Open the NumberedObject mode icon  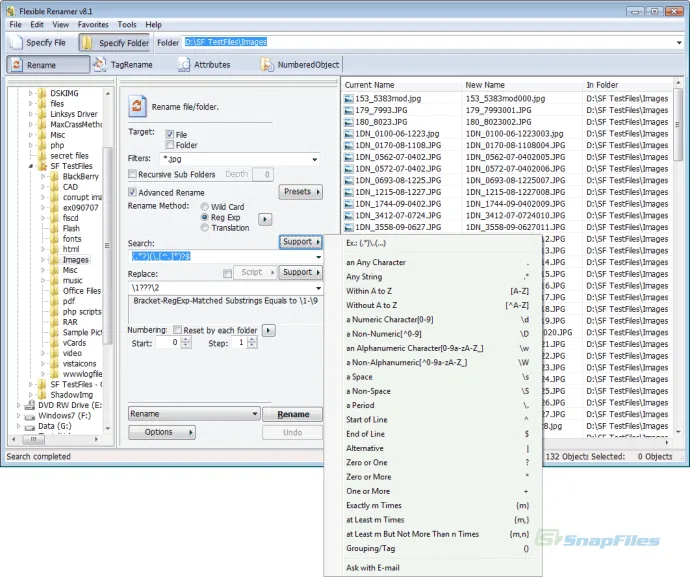point(267,65)
